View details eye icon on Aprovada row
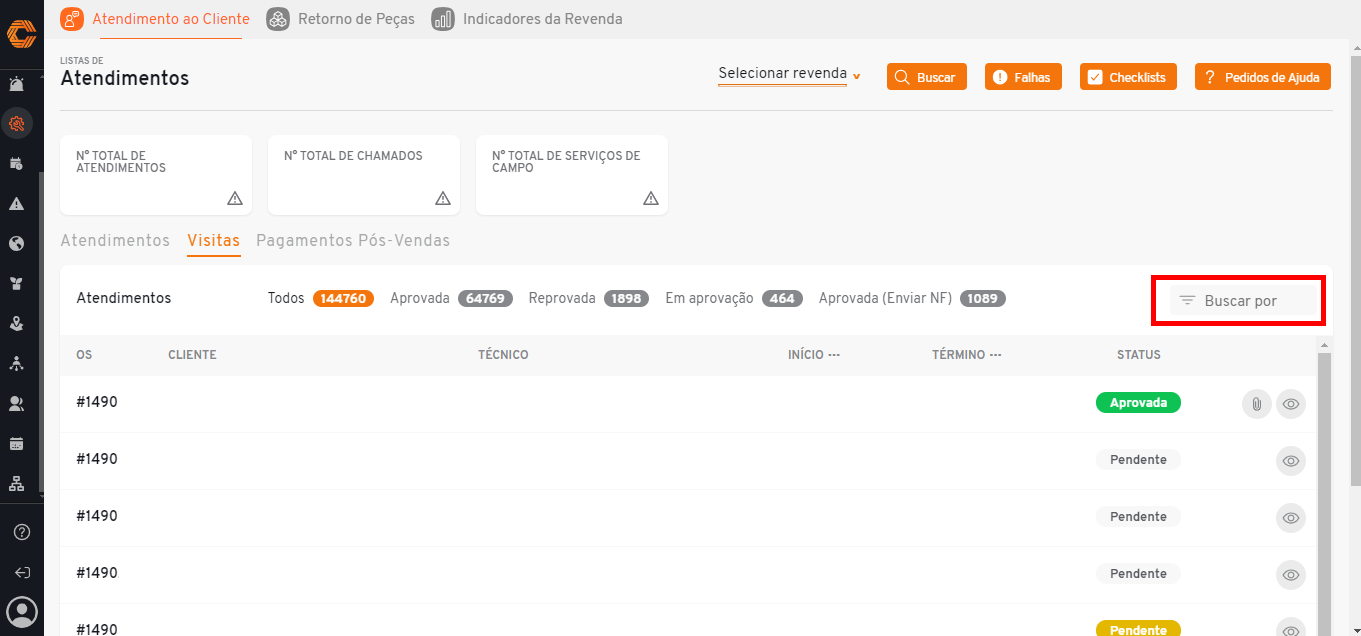 pyautogui.click(x=1291, y=404)
